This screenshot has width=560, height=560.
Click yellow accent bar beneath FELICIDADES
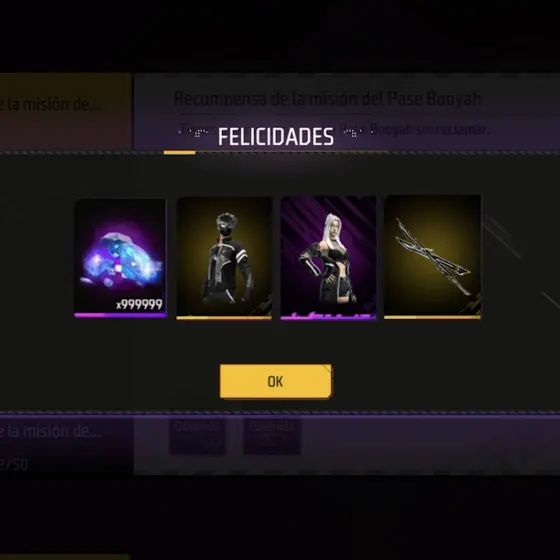(180, 153)
